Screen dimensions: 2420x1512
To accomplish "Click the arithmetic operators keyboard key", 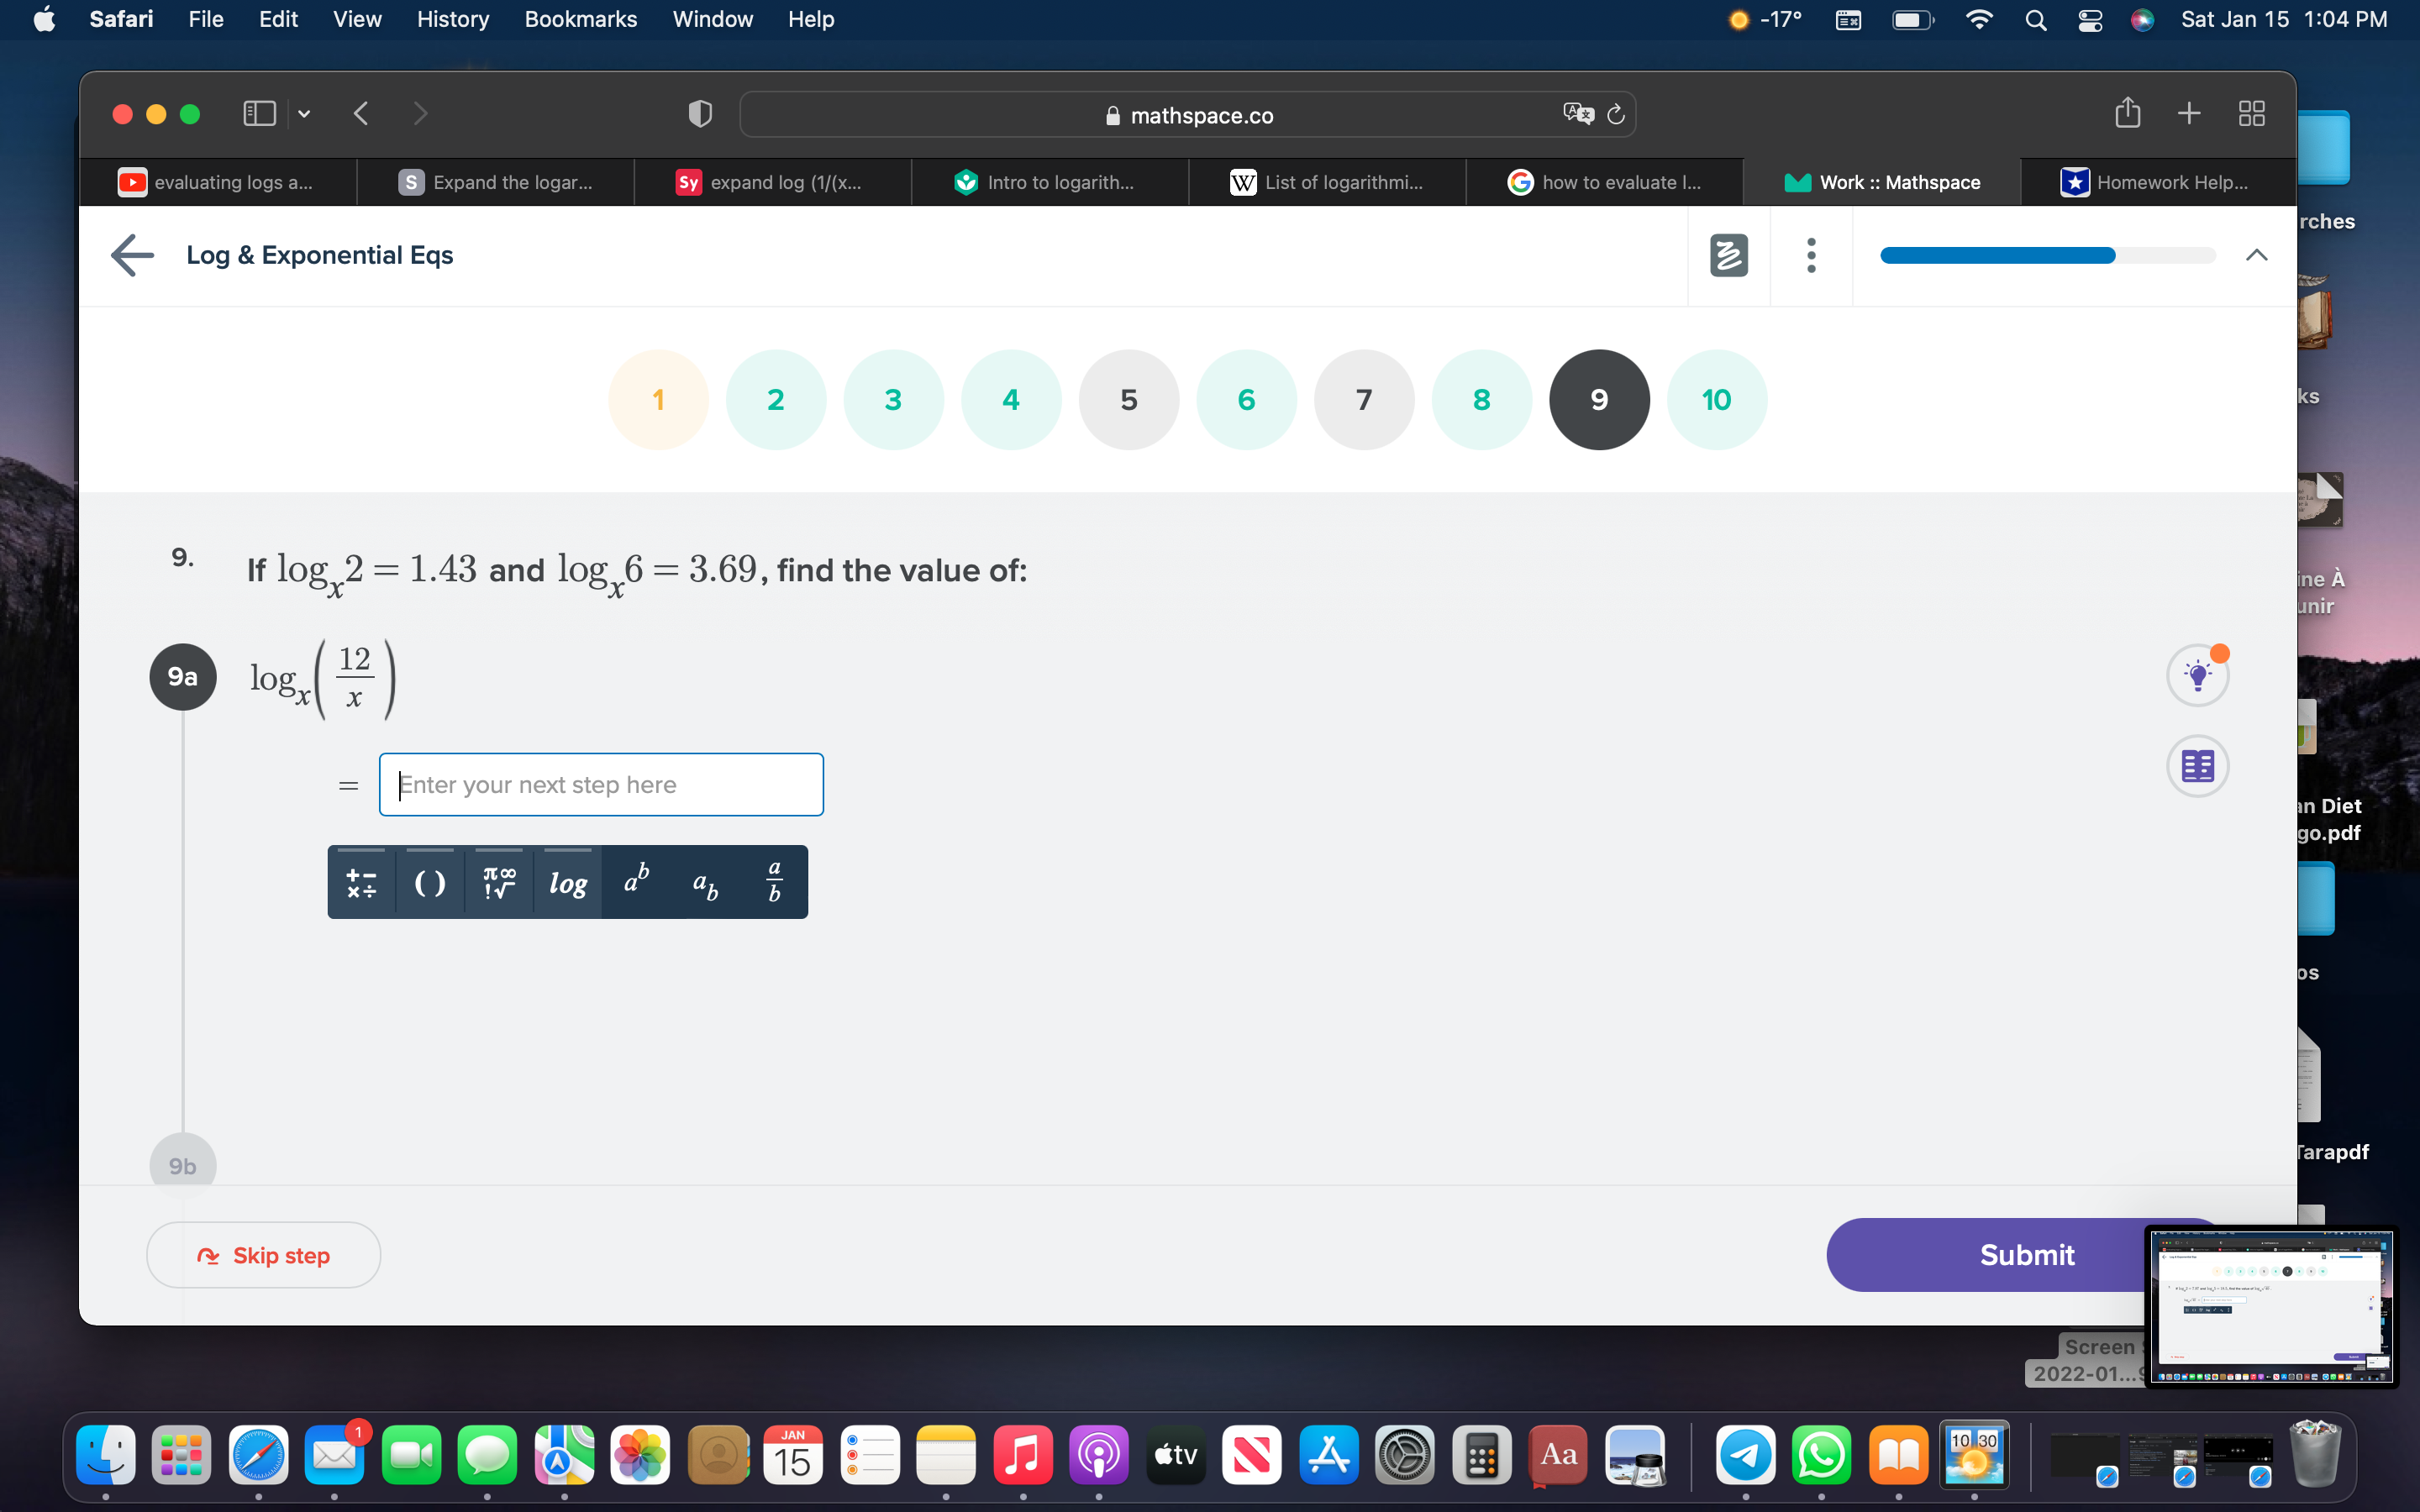I will coord(362,881).
